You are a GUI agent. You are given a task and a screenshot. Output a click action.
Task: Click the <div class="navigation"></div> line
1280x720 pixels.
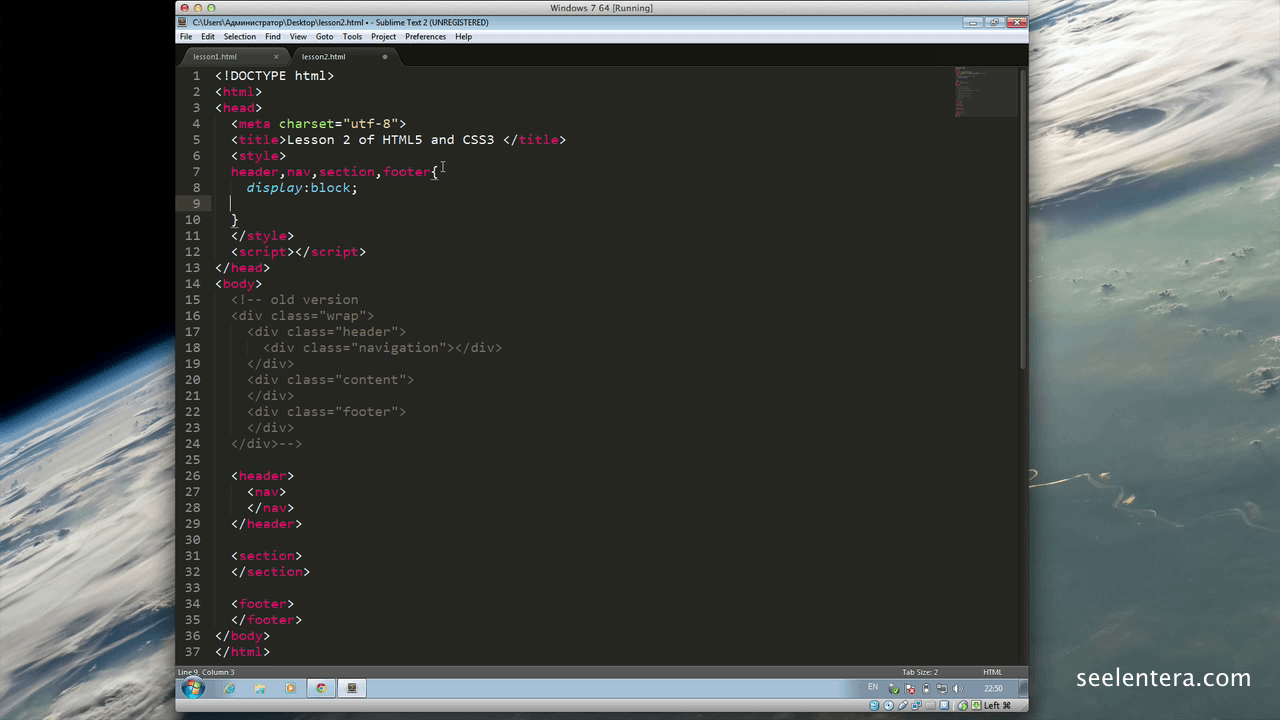click(x=382, y=348)
